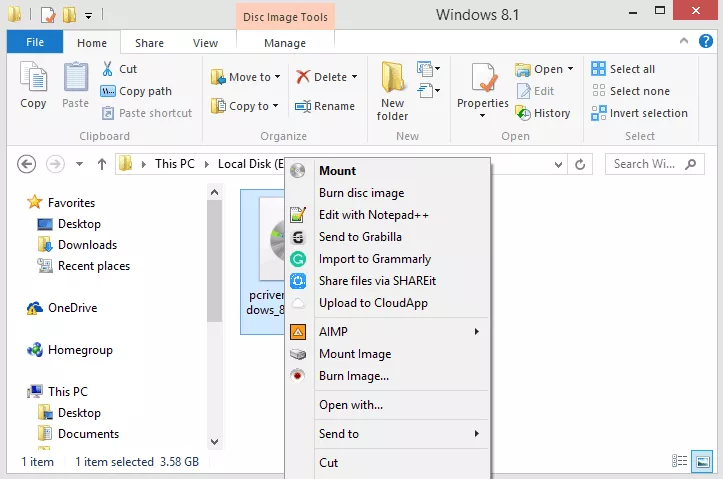Switch to Large icons view in status bar

click(x=702, y=461)
